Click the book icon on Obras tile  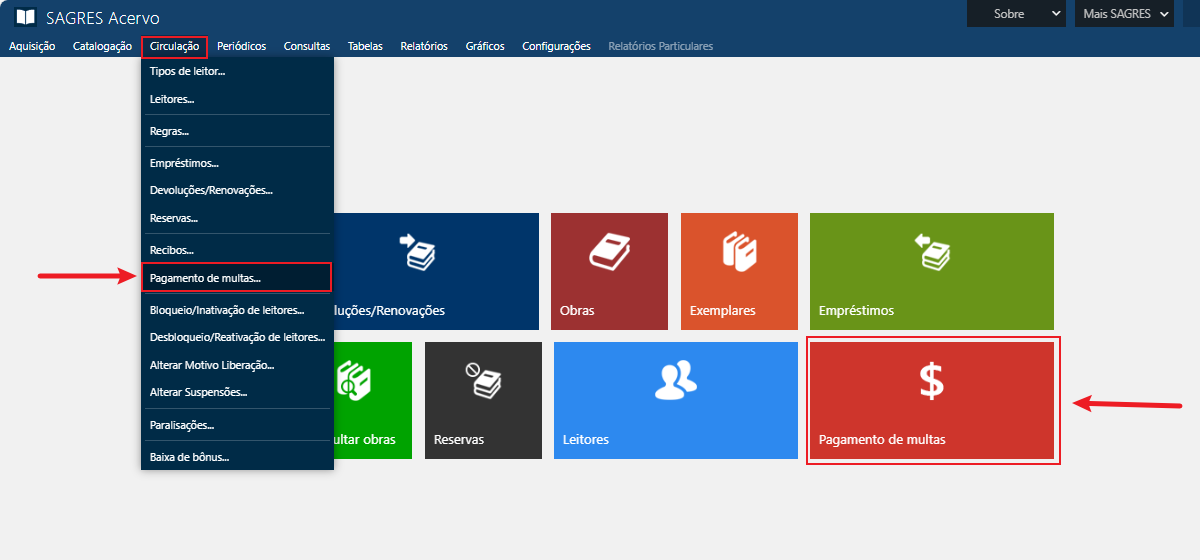pos(608,251)
